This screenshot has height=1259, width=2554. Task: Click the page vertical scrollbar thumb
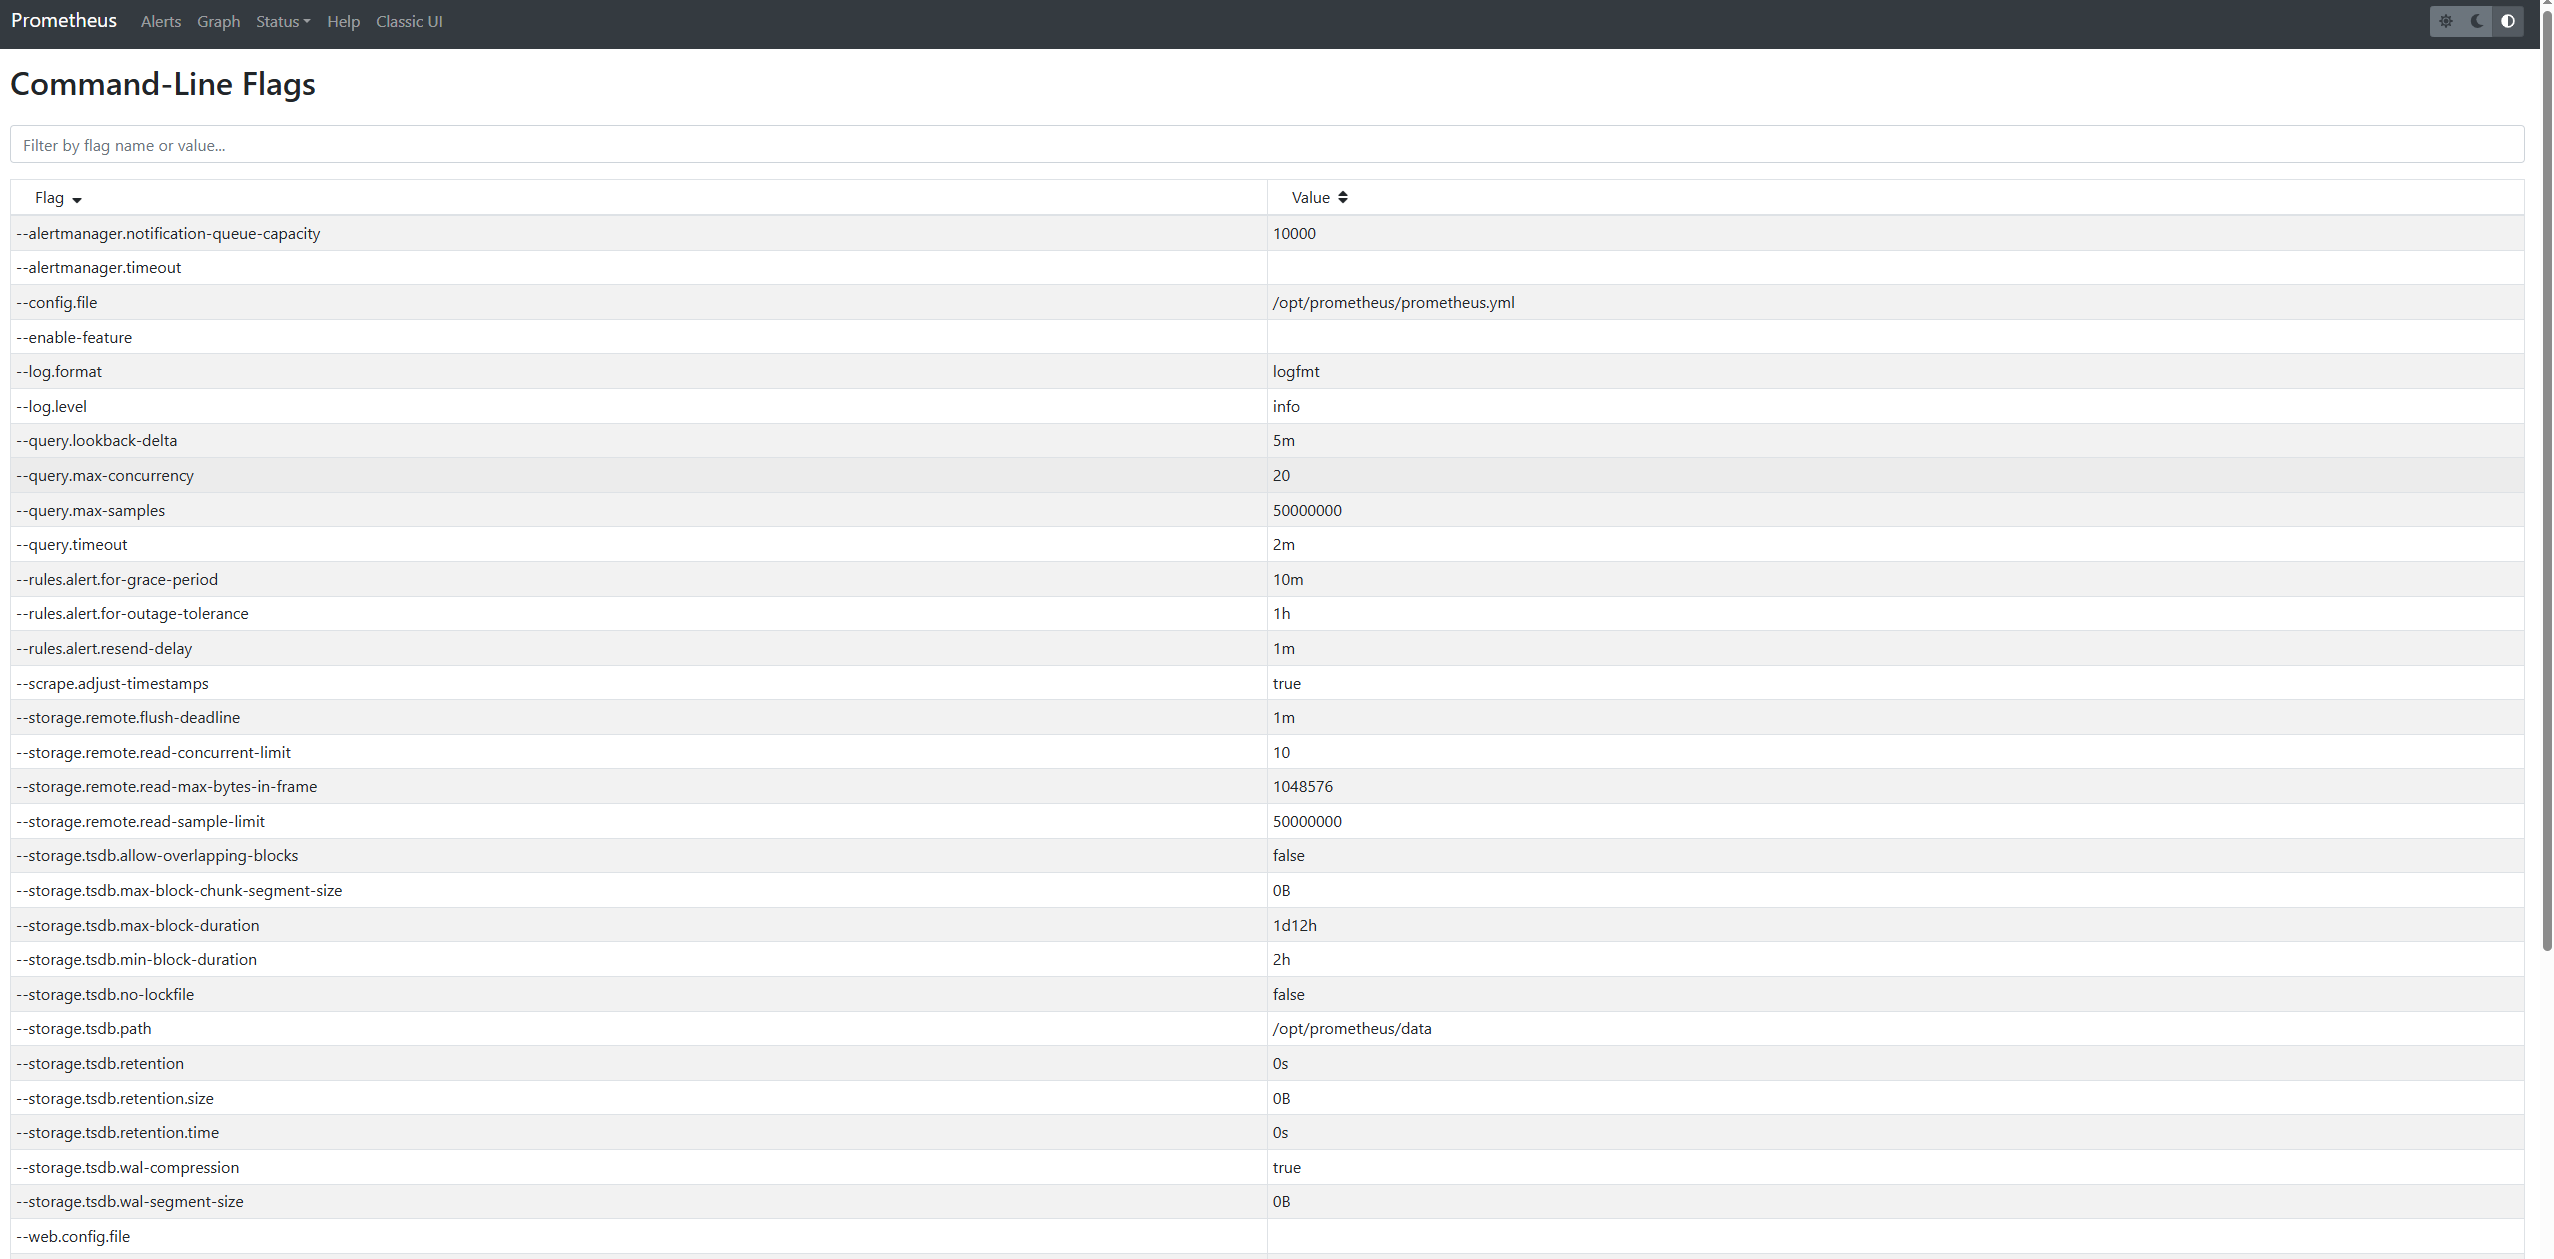pos(2547,480)
